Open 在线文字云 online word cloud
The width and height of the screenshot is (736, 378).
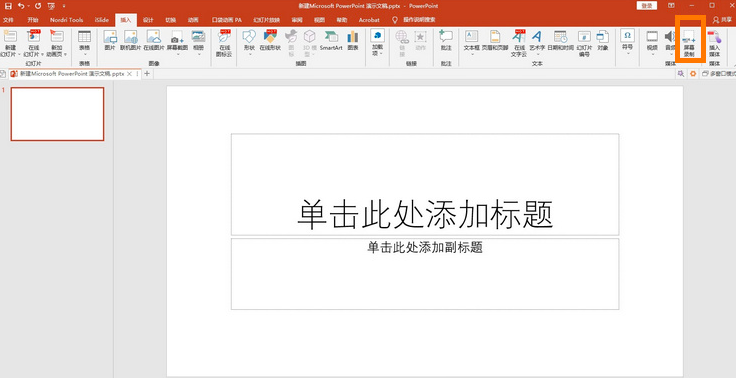518,43
